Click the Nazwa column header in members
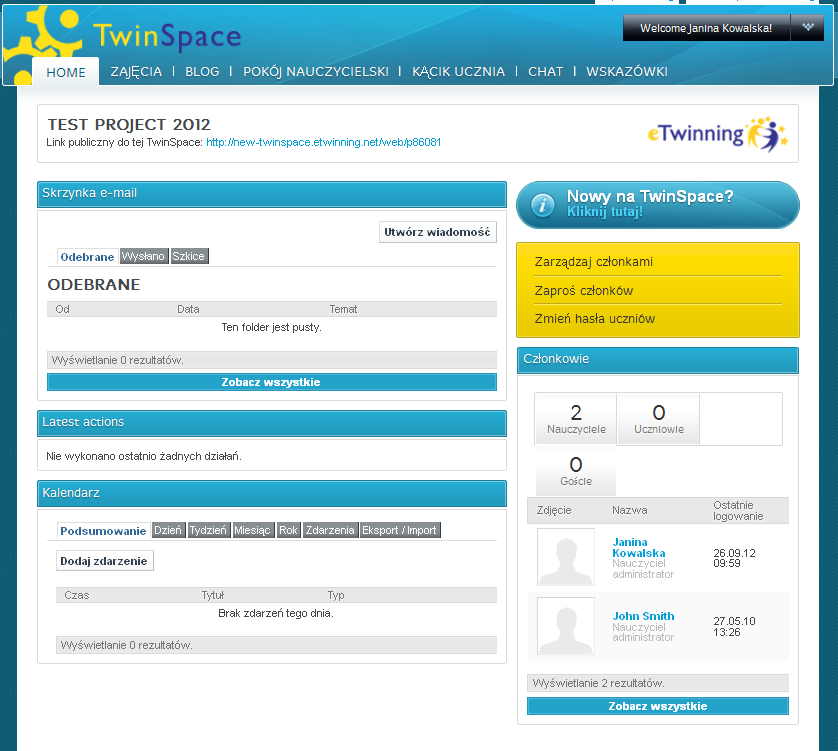Screen dimensions: 838x751 pyautogui.click(x=630, y=510)
